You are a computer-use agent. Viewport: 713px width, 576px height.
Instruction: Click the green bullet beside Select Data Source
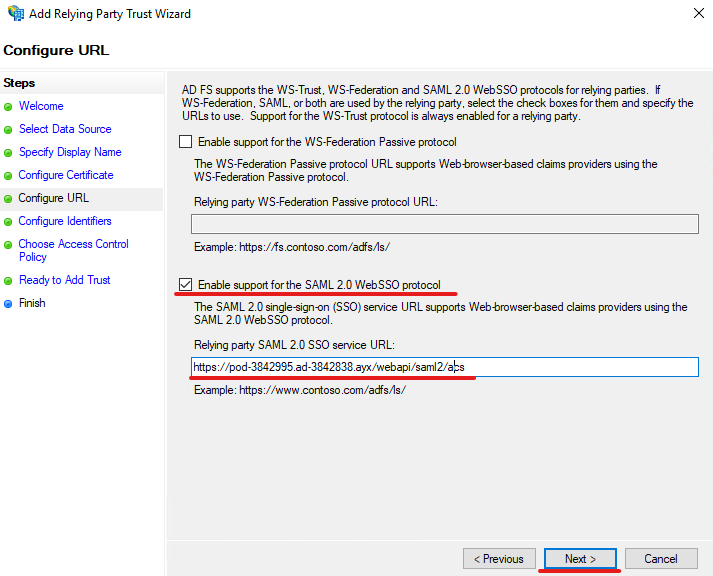click(x=8, y=130)
